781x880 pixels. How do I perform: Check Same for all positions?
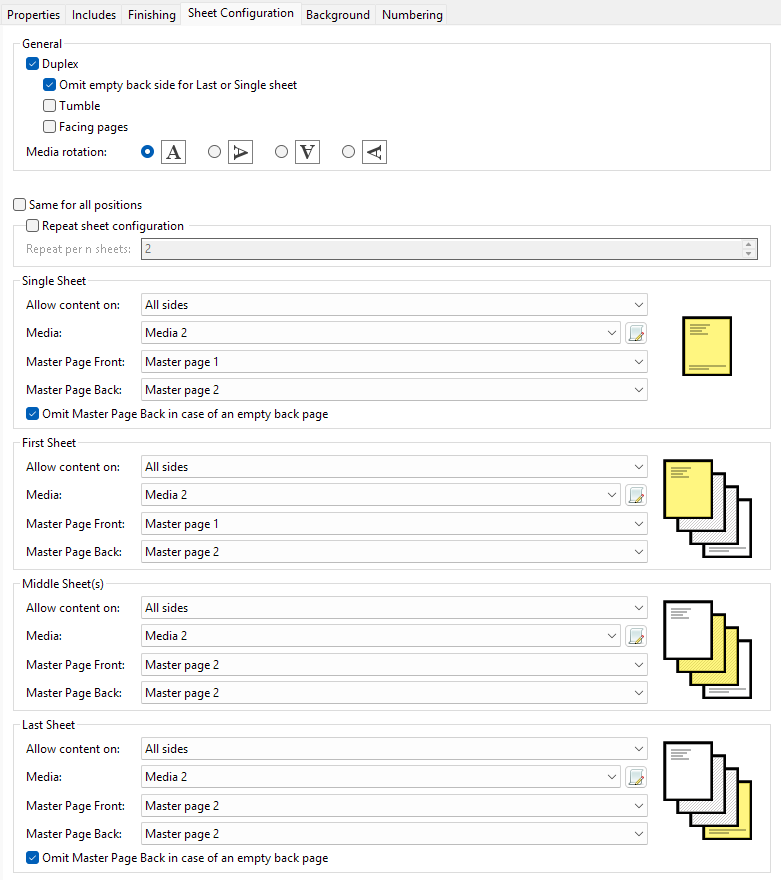20,205
